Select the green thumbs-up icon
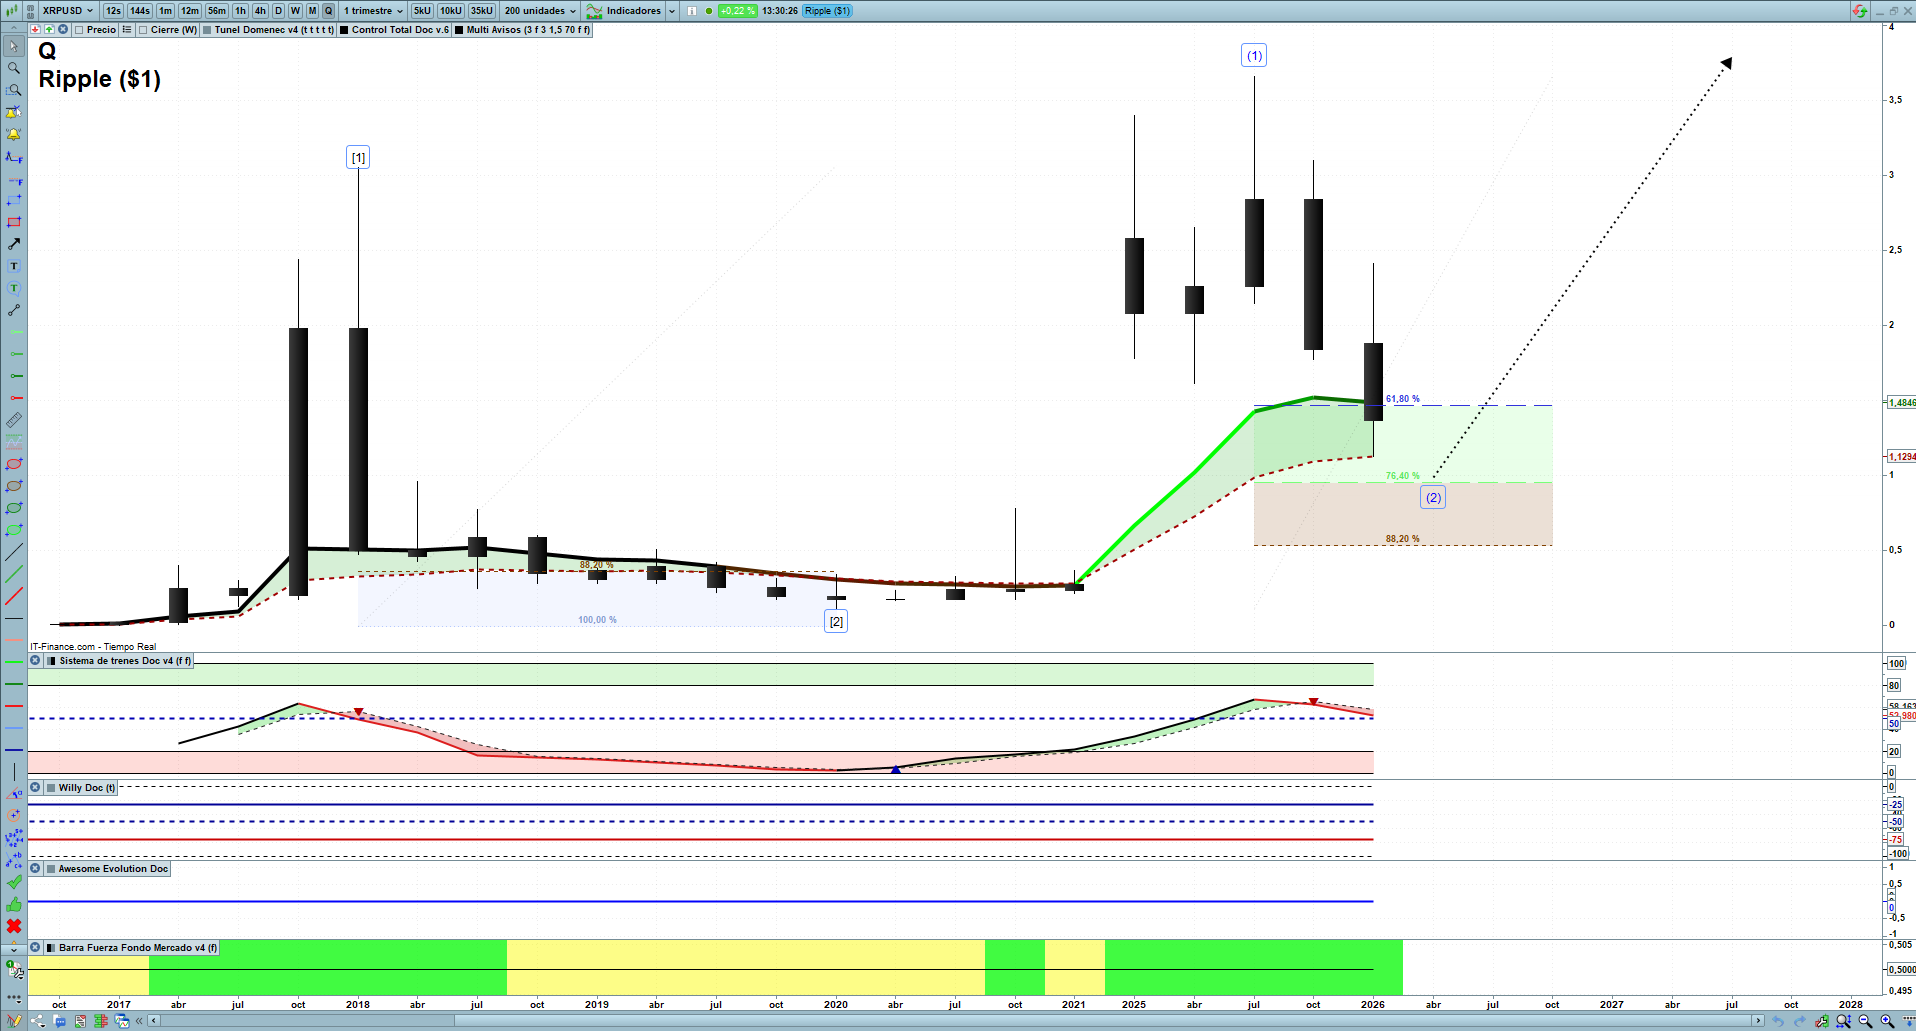Viewport: 1916px width, 1031px height. tap(14, 904)
